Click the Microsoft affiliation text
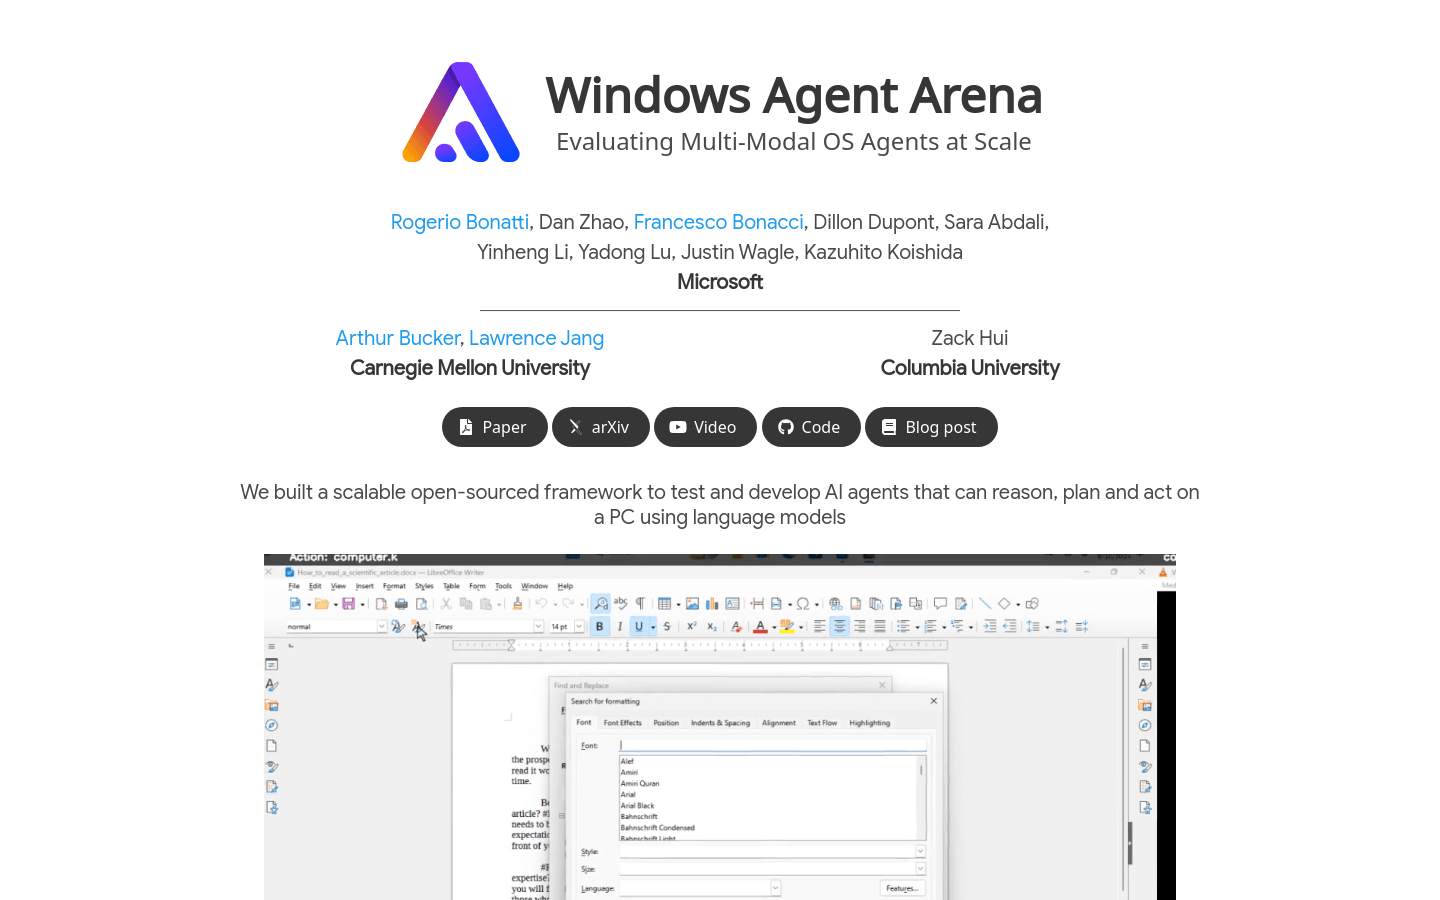This screenshot has width=1440, height=900. pos(720,282)
